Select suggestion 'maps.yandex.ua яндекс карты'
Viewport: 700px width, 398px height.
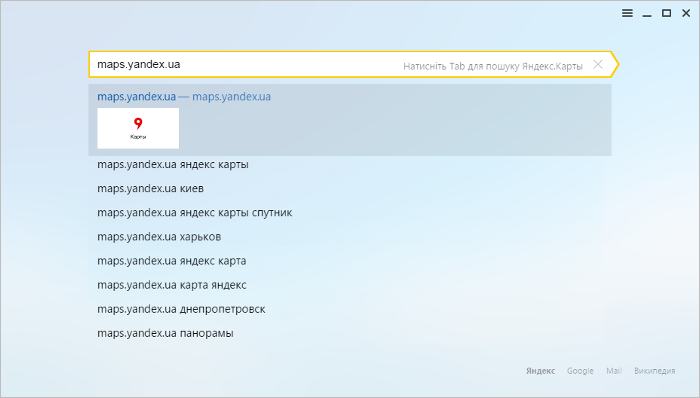click(173, 165)
